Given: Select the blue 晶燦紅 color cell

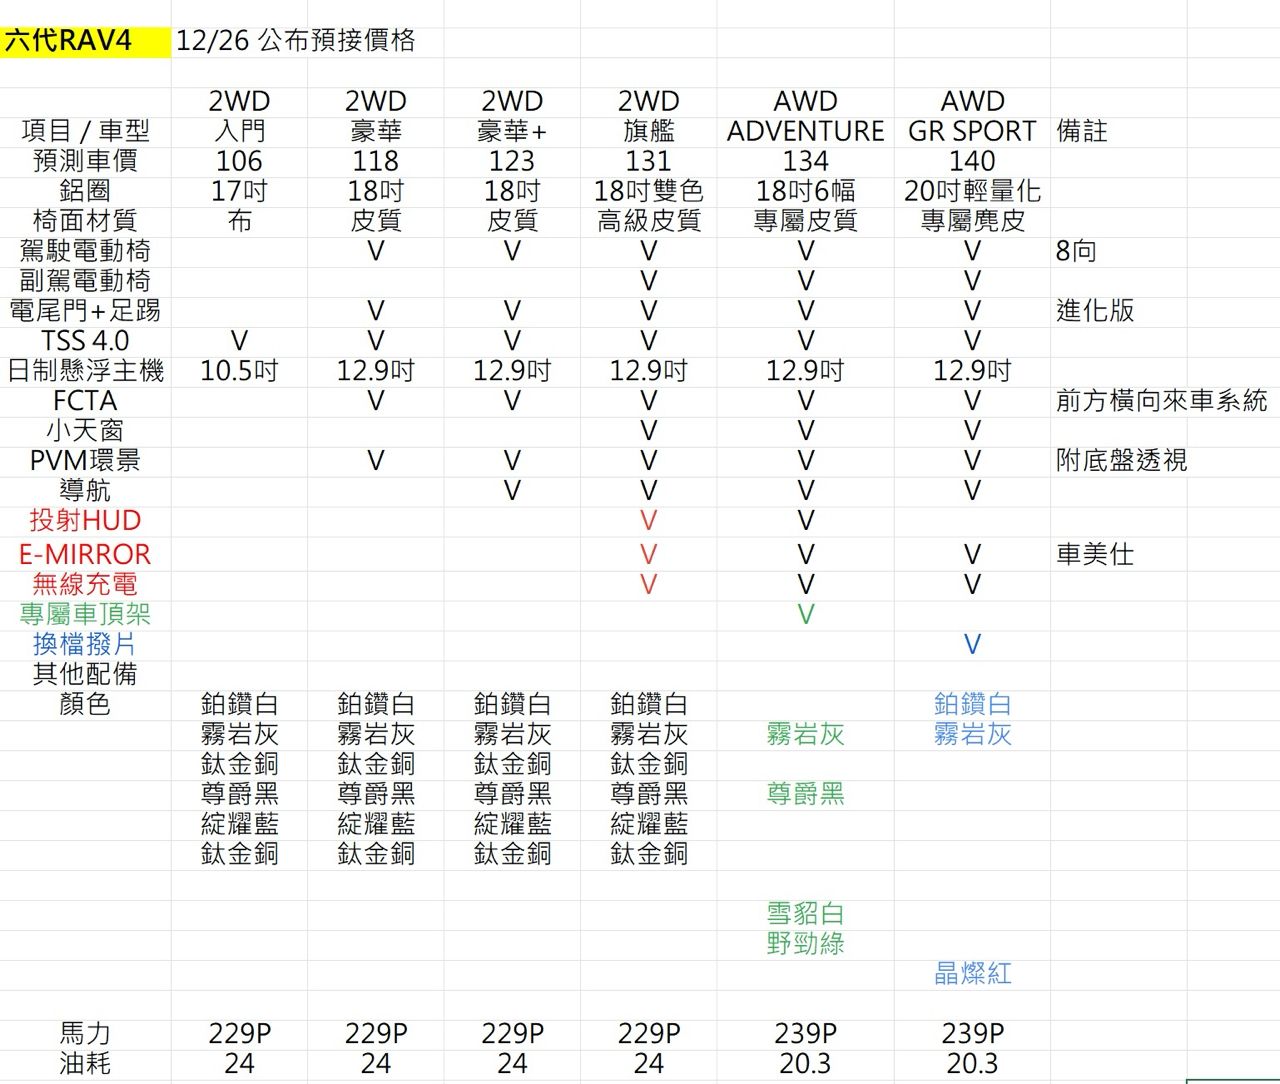Looking at the screenshot, I should 972,973.
